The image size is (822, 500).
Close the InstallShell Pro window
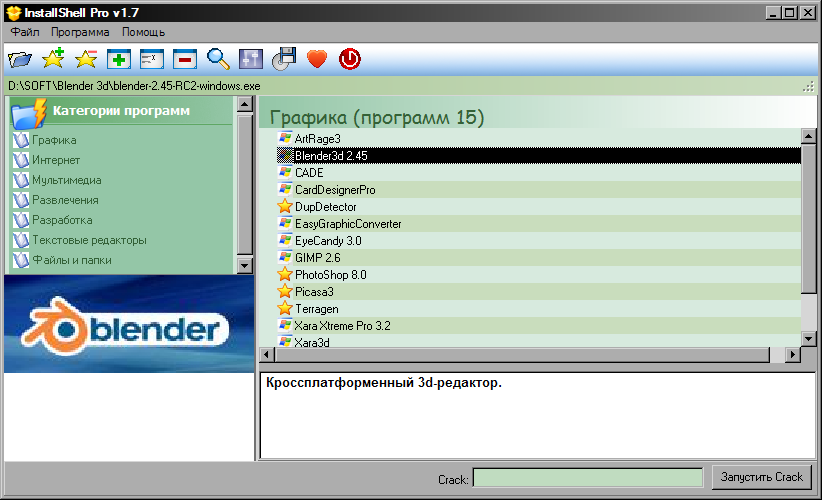tap(808, 13)
